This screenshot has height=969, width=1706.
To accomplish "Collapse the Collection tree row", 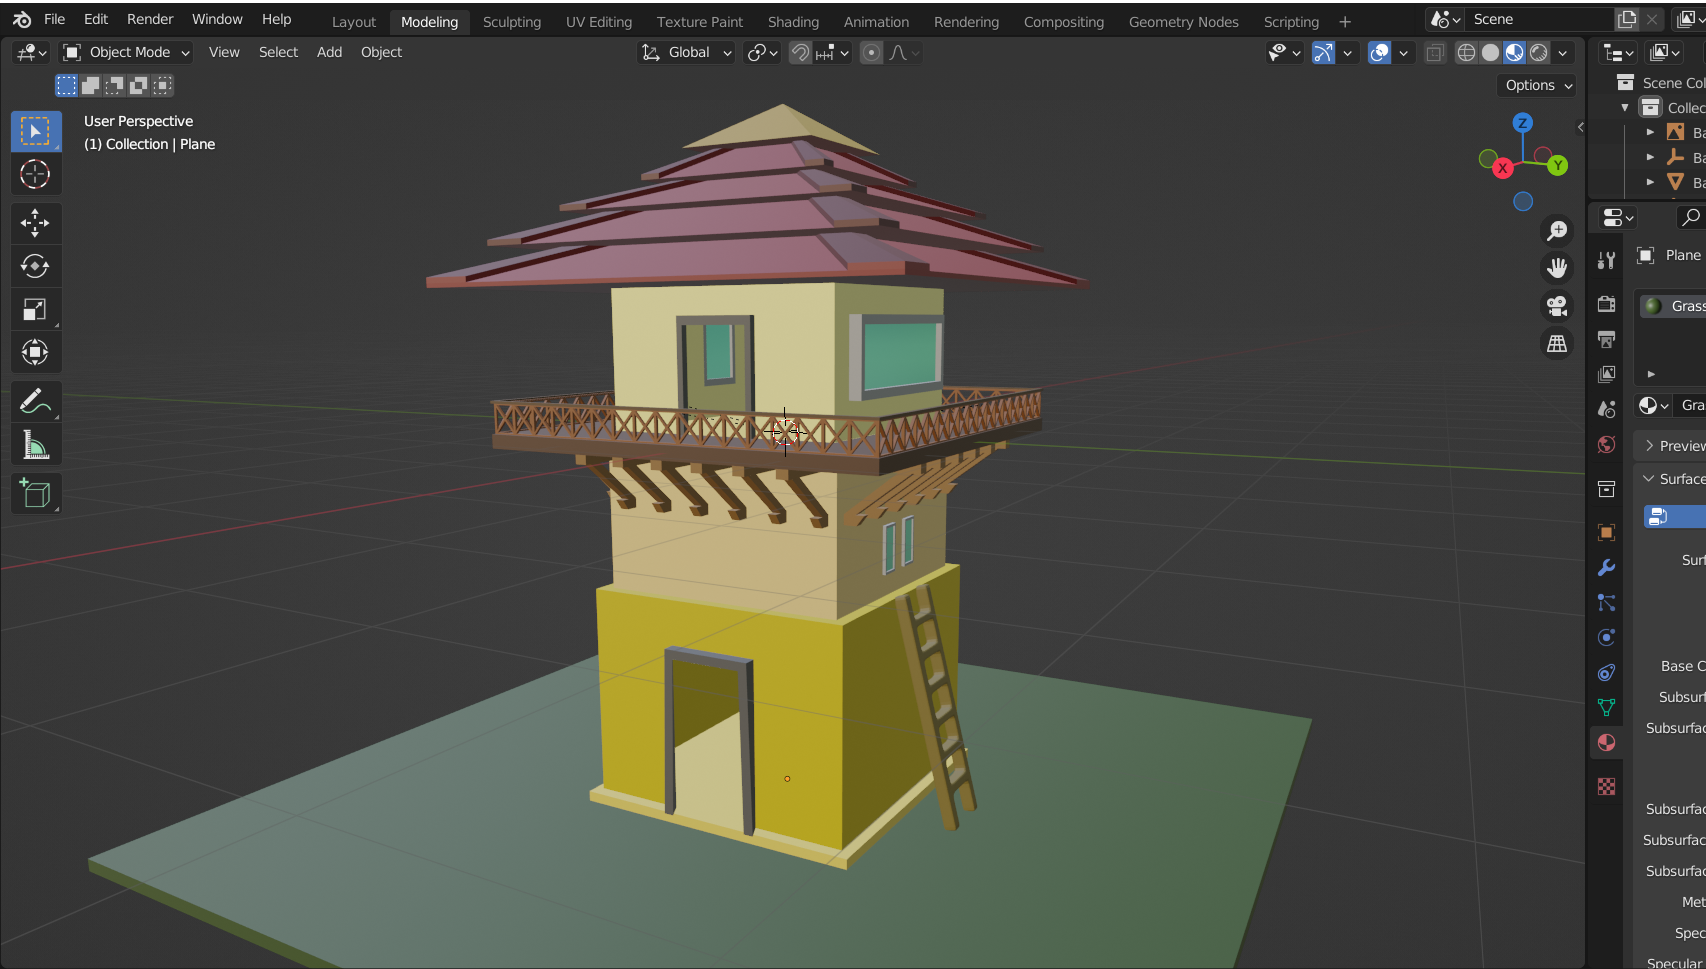I will point(1625,108).
